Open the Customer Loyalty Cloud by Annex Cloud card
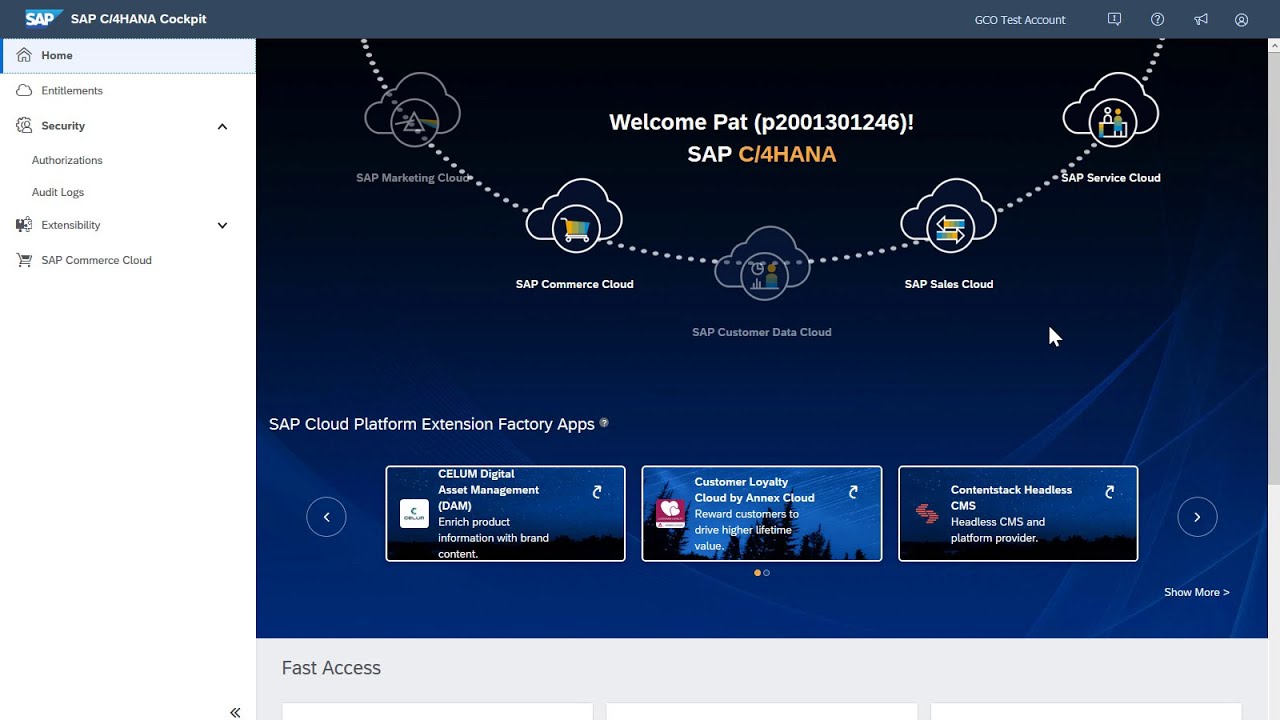Viewport: 1280px width, 720px height. (x=762, y=514)
